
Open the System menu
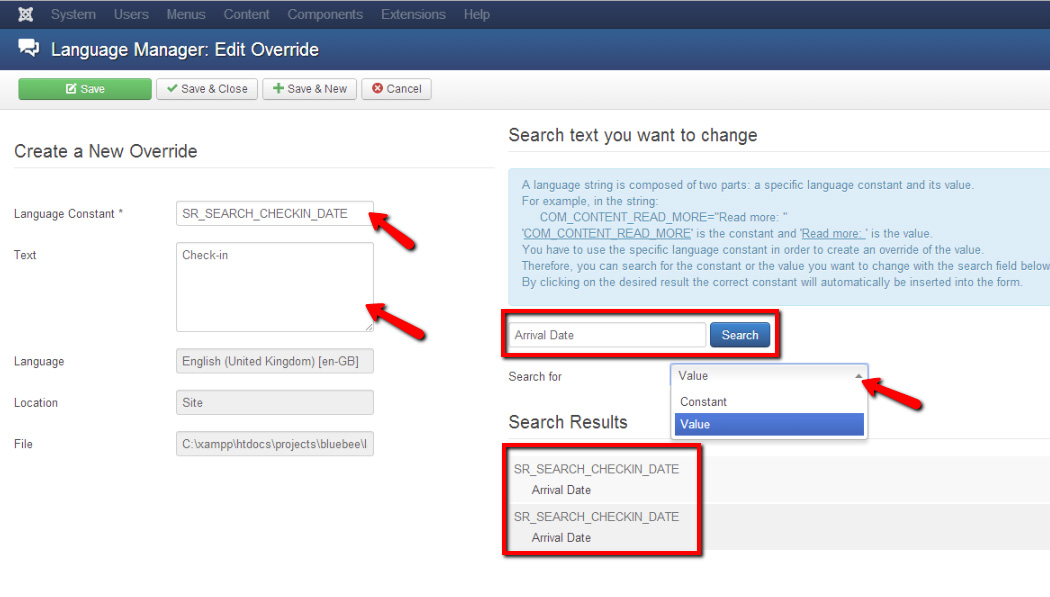click(73, 14)
